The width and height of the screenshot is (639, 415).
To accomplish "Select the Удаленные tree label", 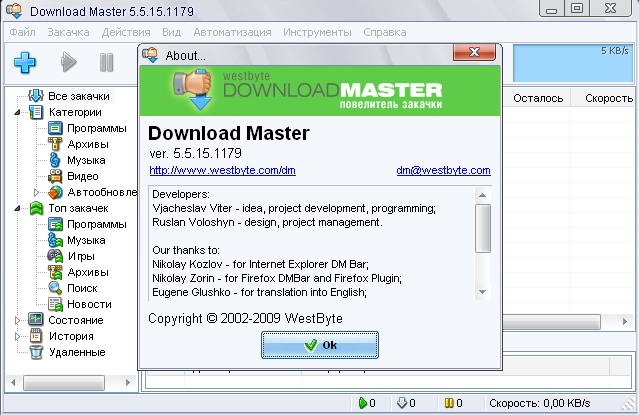I will [x=77, y=352].
